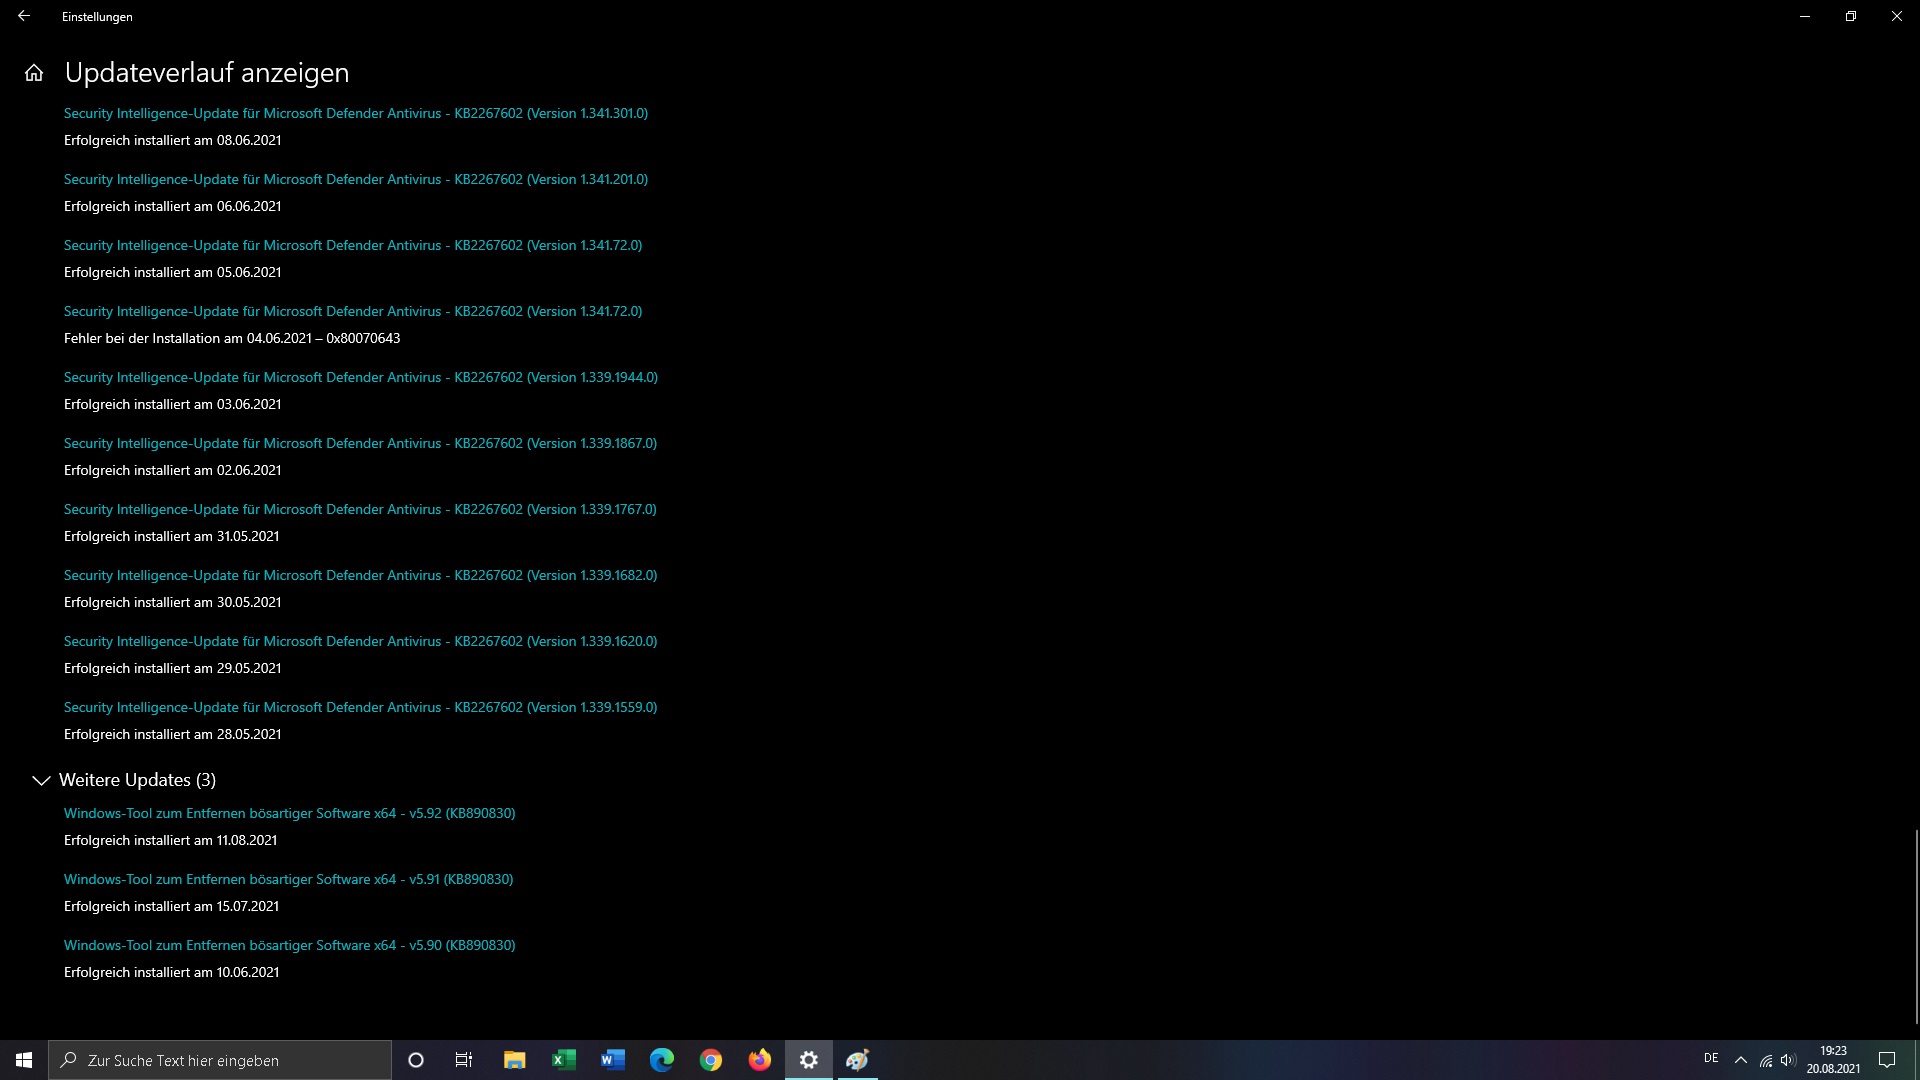Launch Word from the taskbar

(x=612, y=1060)
